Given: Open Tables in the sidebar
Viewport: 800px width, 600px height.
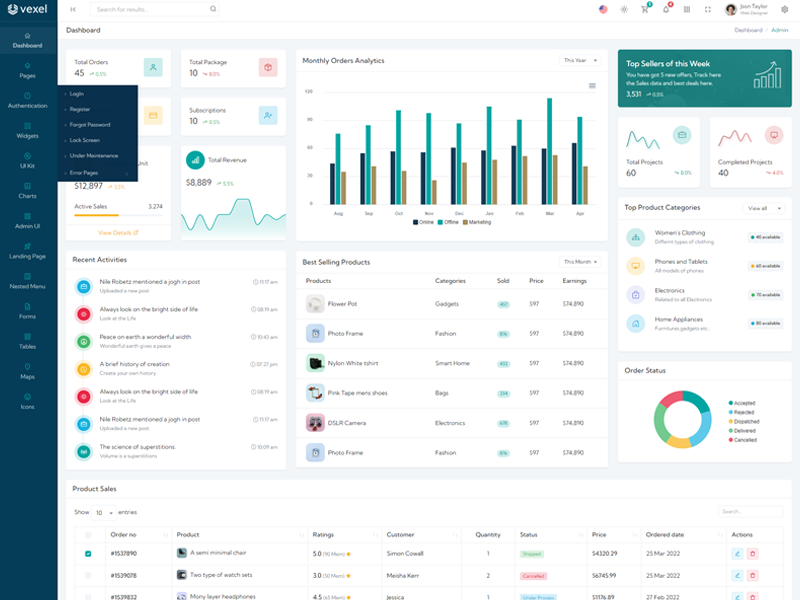Looking at the screenshot, I should pos(28,341).
